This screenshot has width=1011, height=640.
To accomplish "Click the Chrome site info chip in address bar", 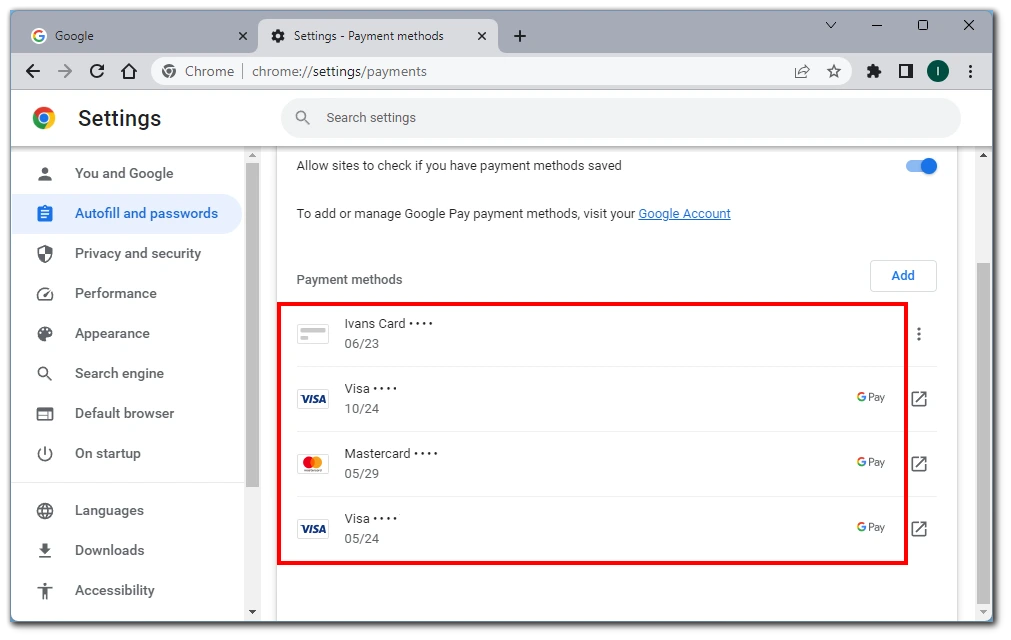I will point(198,72).
